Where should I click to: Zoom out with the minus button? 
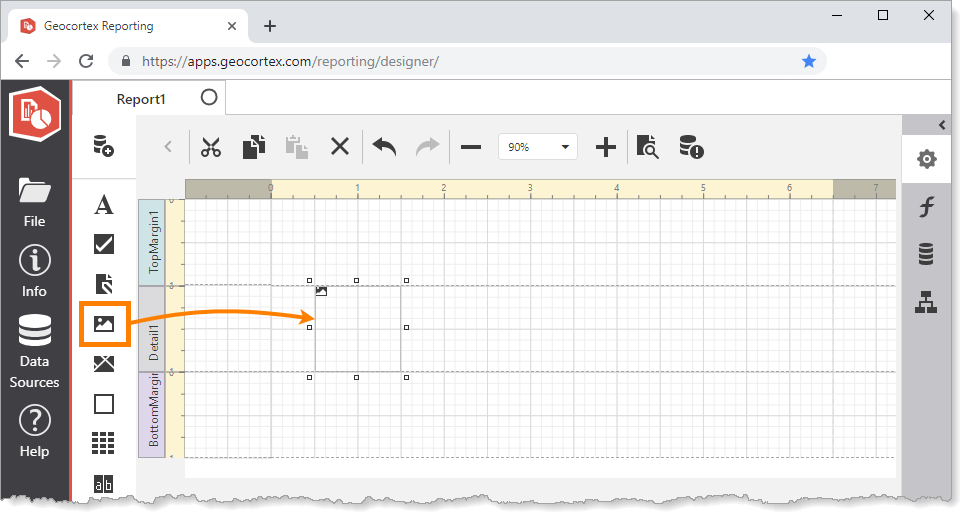(471, 147)
